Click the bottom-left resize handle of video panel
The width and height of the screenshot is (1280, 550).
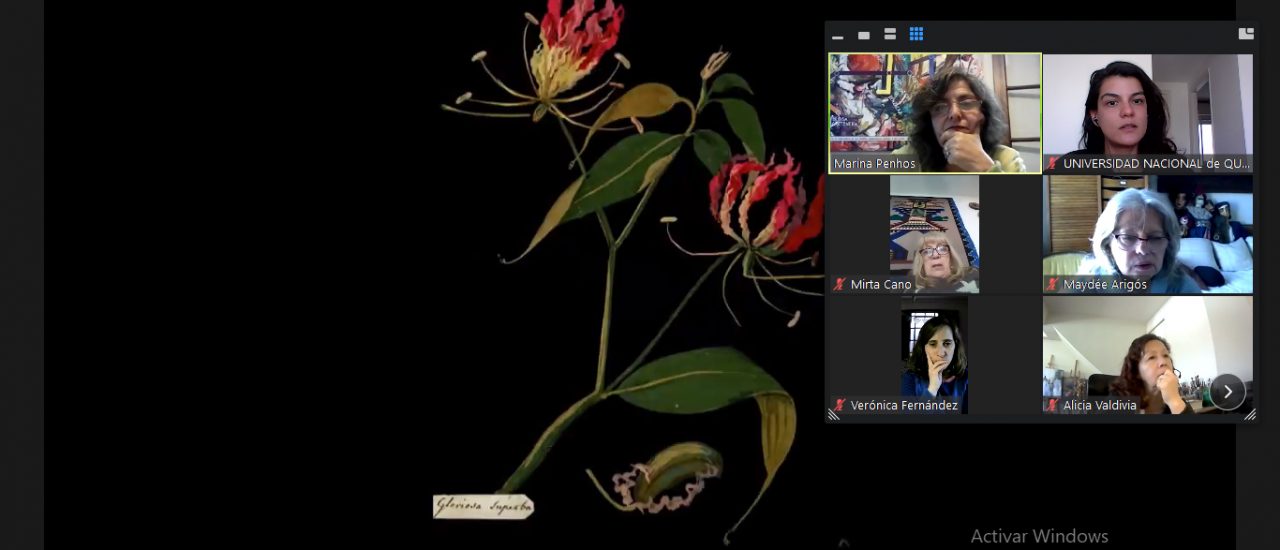[x=833, y=414]
